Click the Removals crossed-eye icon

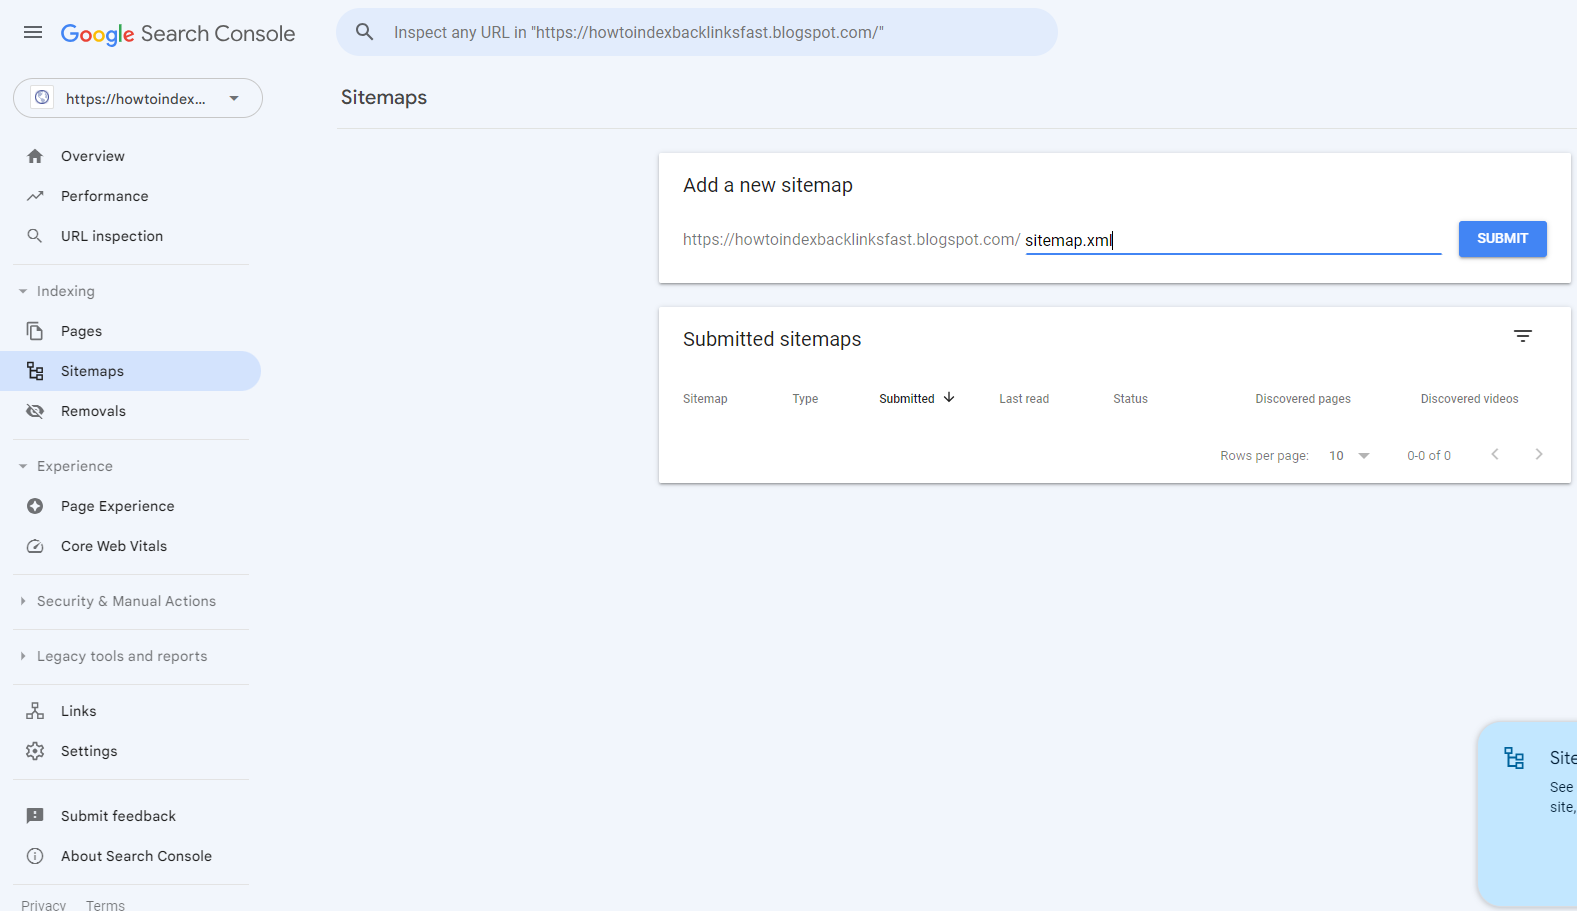tap(35, 411)
